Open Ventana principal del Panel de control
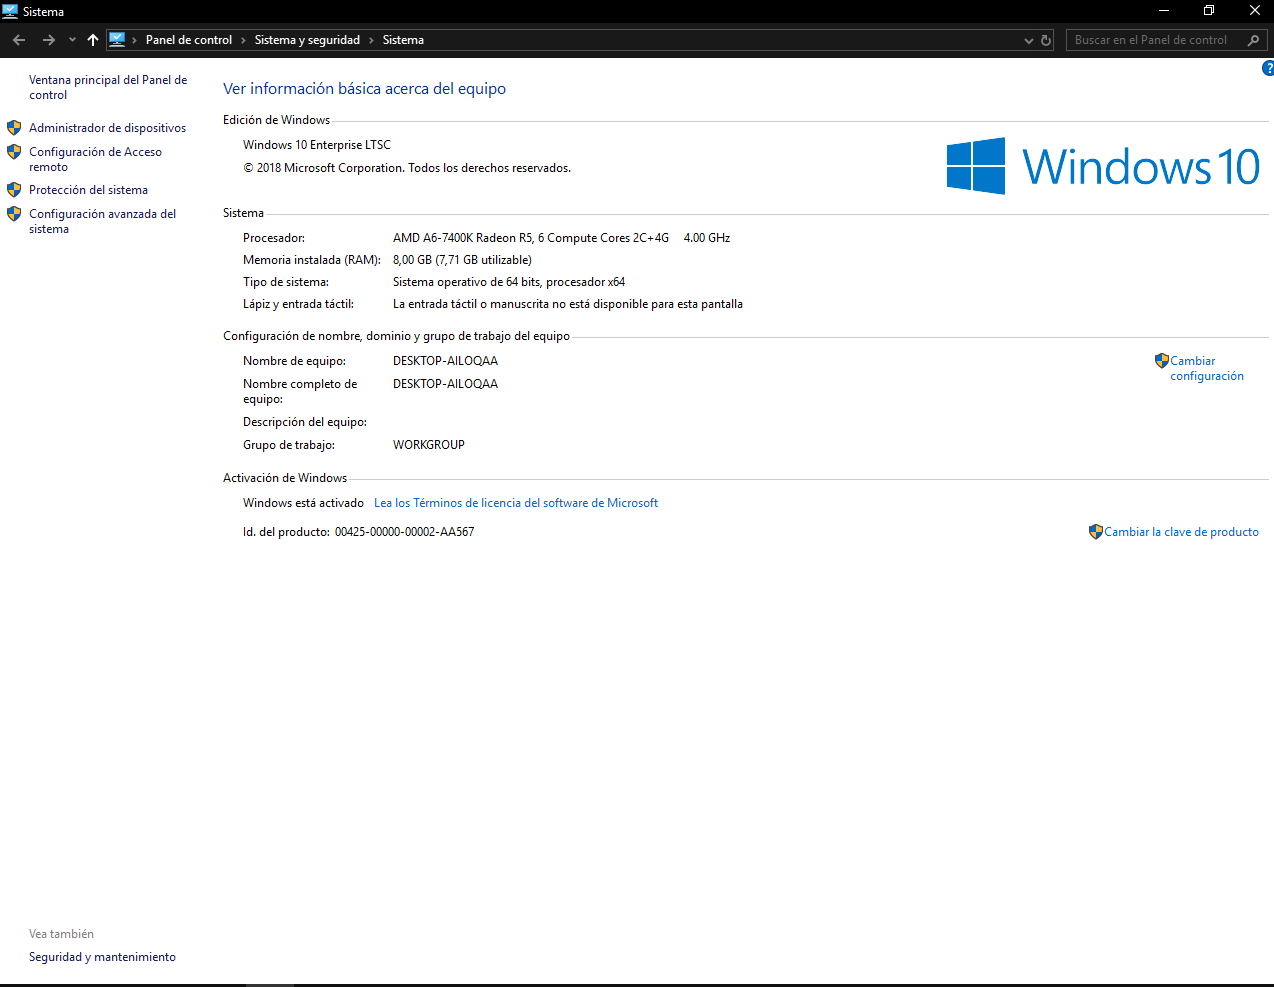The height and width of the screenshot is (987, 1274). [108, 87]
